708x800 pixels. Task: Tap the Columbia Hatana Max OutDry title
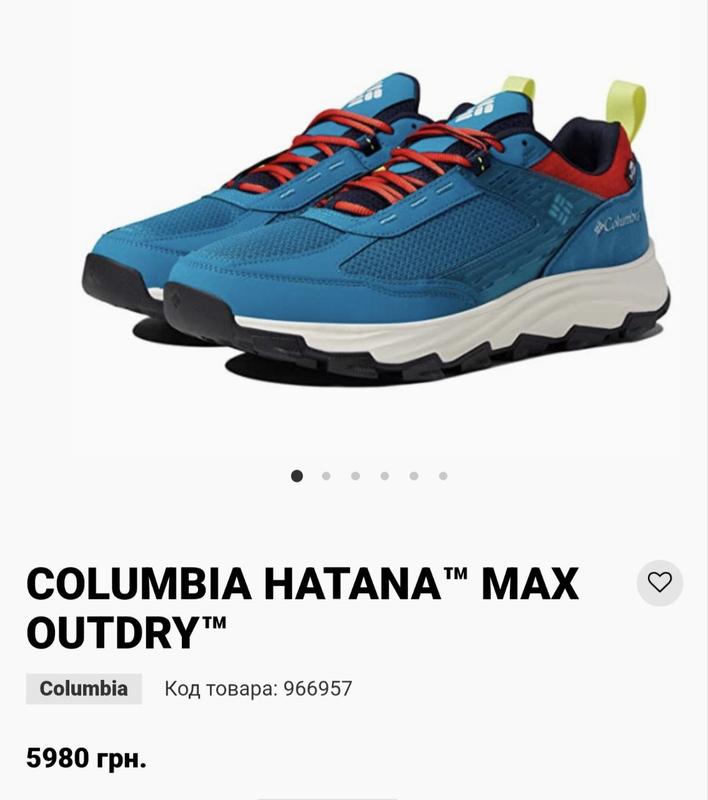(x=302, y=608)
